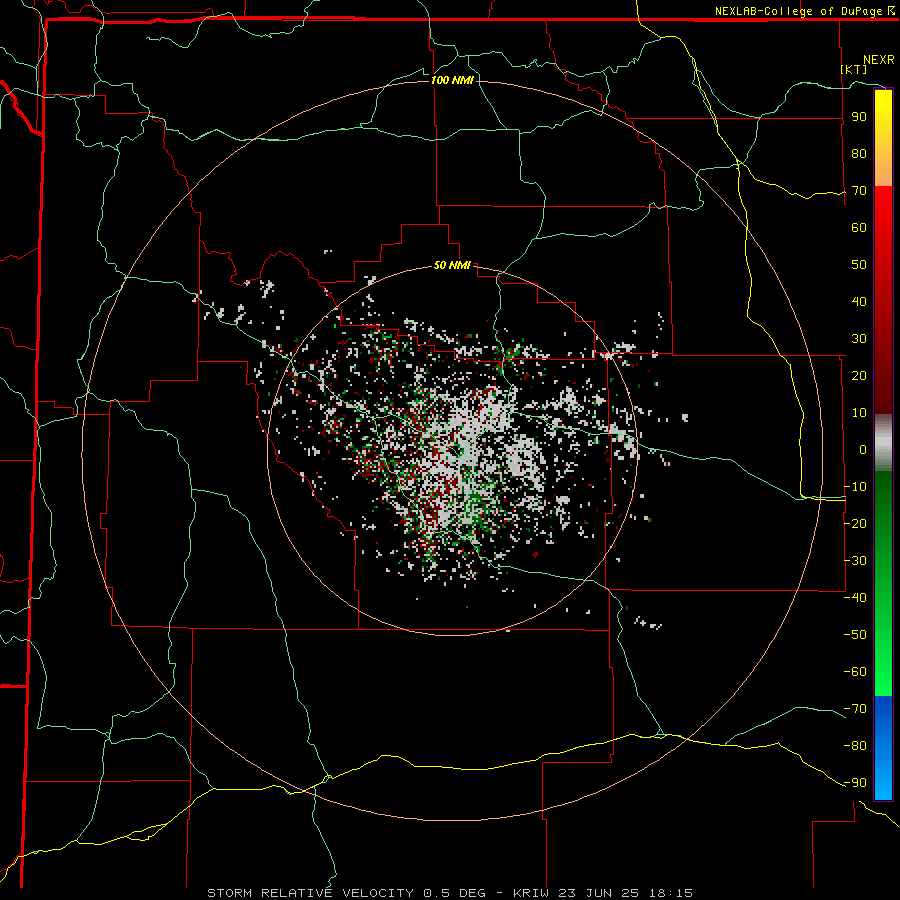Click the yellow top segment of the color bar
The image size is (900, 900).
[883, 138]
